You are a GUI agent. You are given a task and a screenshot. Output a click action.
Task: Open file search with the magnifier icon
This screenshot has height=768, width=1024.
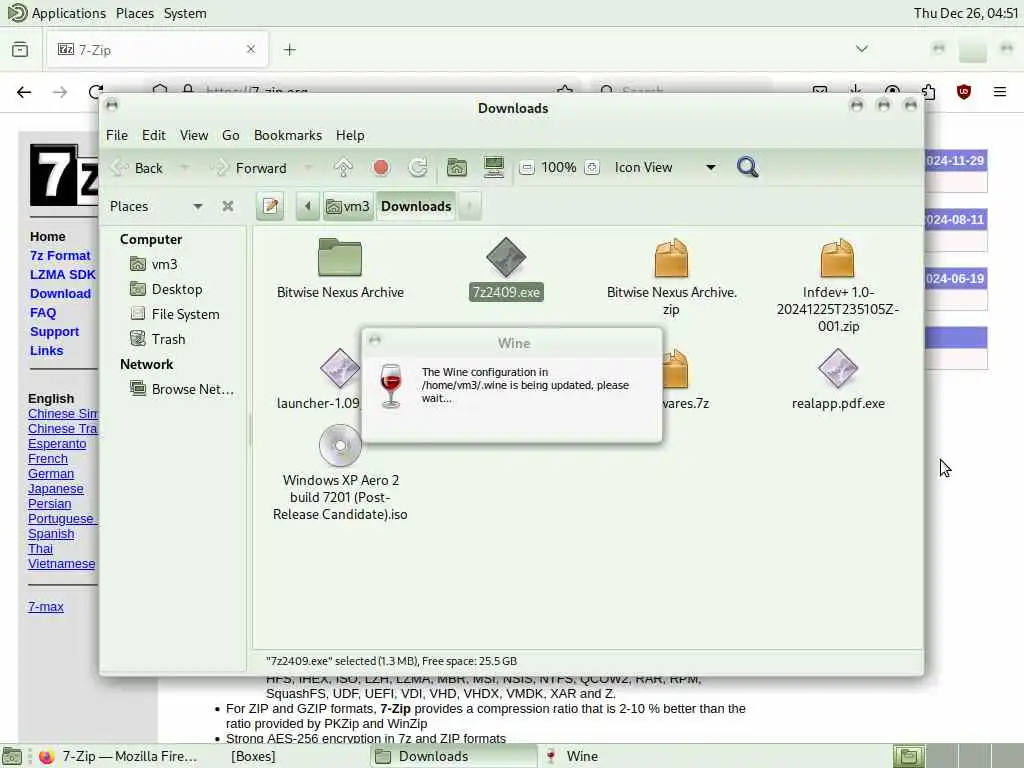click(x=747, y=167)
